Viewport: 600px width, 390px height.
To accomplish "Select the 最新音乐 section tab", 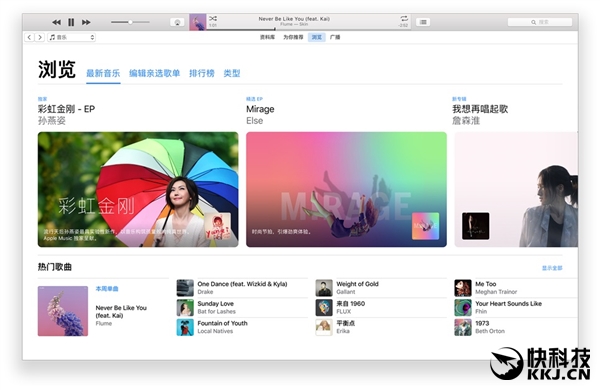I will [x=103, y=73].
